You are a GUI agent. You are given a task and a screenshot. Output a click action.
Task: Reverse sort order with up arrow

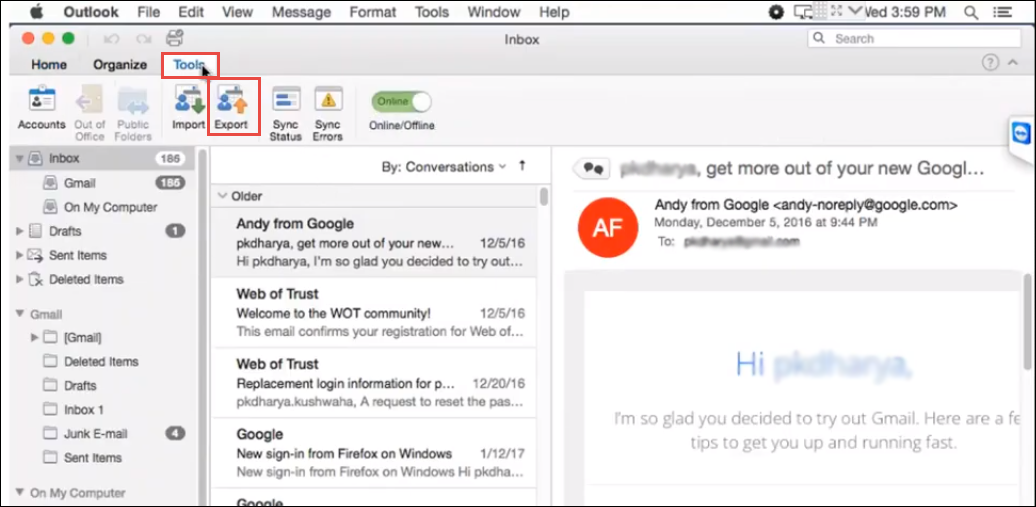522,167
